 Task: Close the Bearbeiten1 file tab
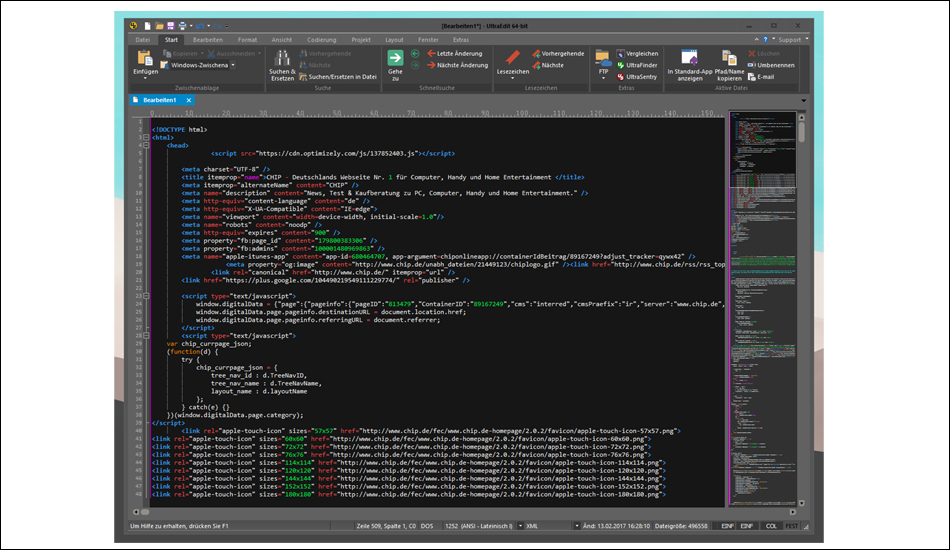[x=188, y=100]
